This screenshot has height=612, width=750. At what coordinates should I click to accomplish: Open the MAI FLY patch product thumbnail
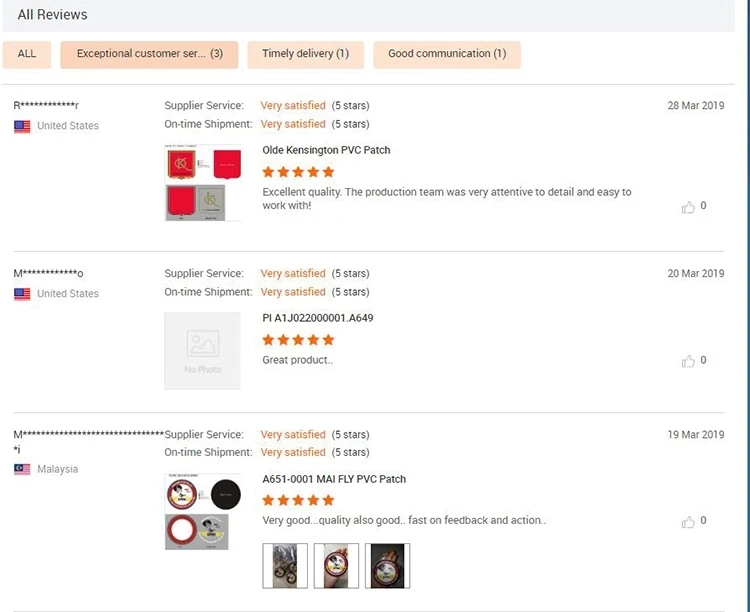(203, 511)
